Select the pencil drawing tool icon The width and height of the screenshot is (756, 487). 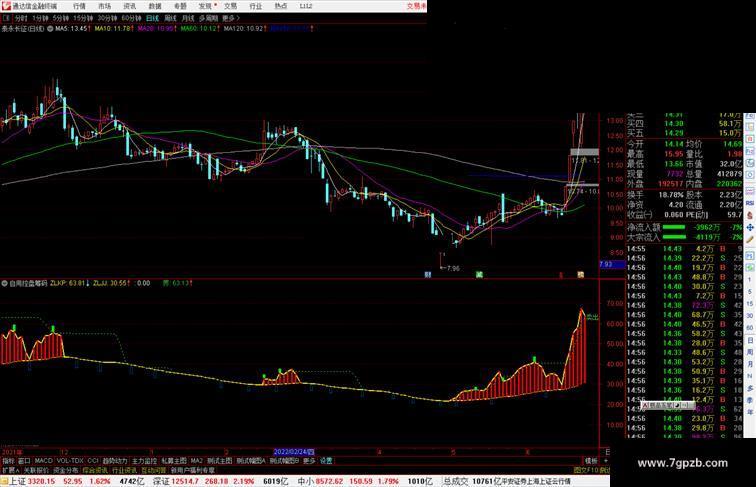[750, 240]
